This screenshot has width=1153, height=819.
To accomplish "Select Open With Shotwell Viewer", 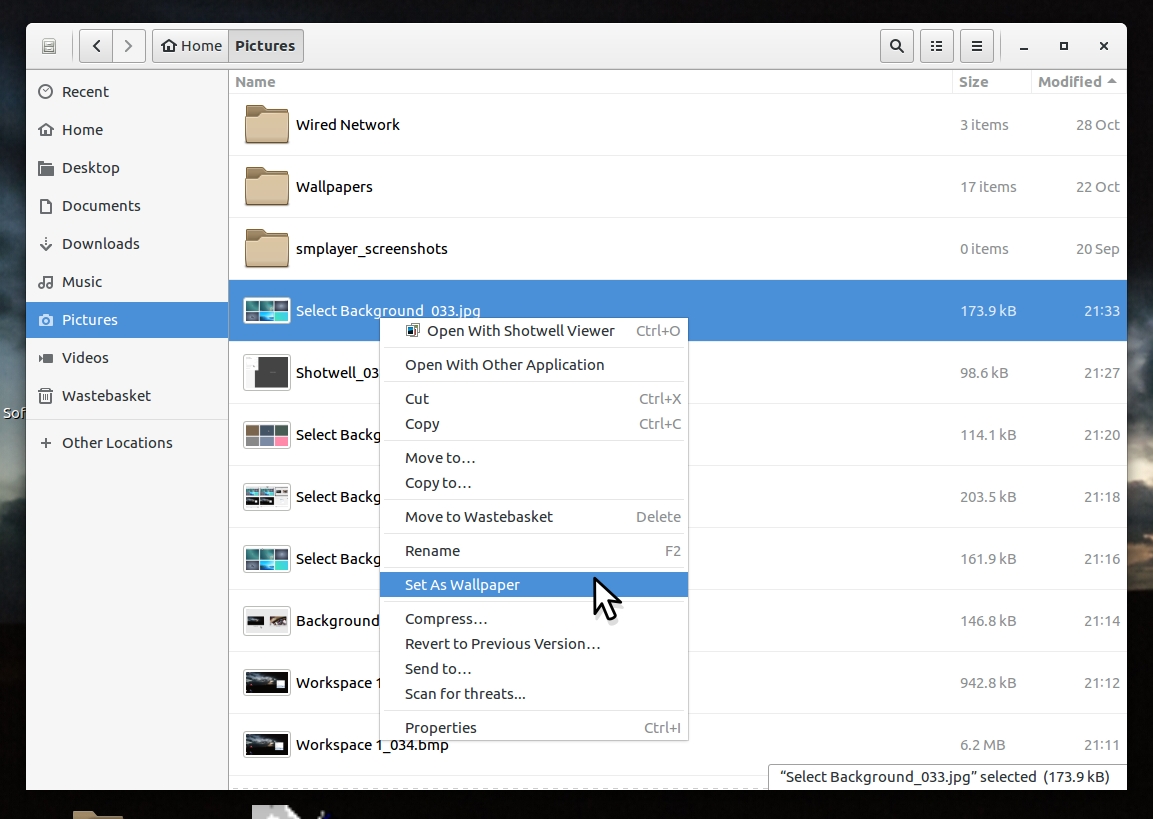I will [x=520, y=331].
